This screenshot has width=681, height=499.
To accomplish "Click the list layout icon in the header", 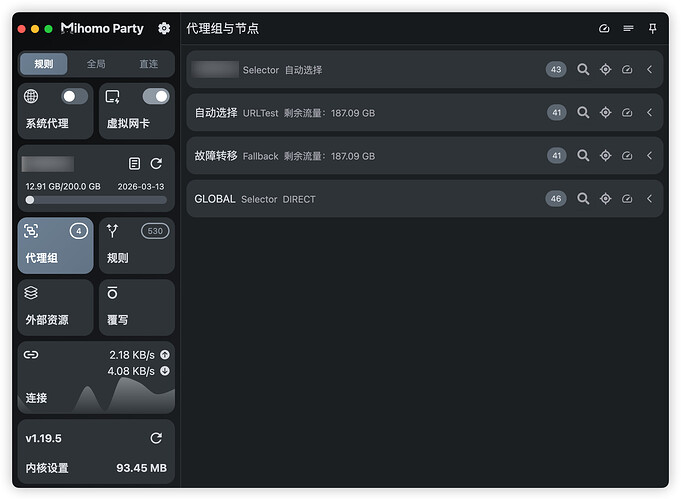I will pos(628,29).
